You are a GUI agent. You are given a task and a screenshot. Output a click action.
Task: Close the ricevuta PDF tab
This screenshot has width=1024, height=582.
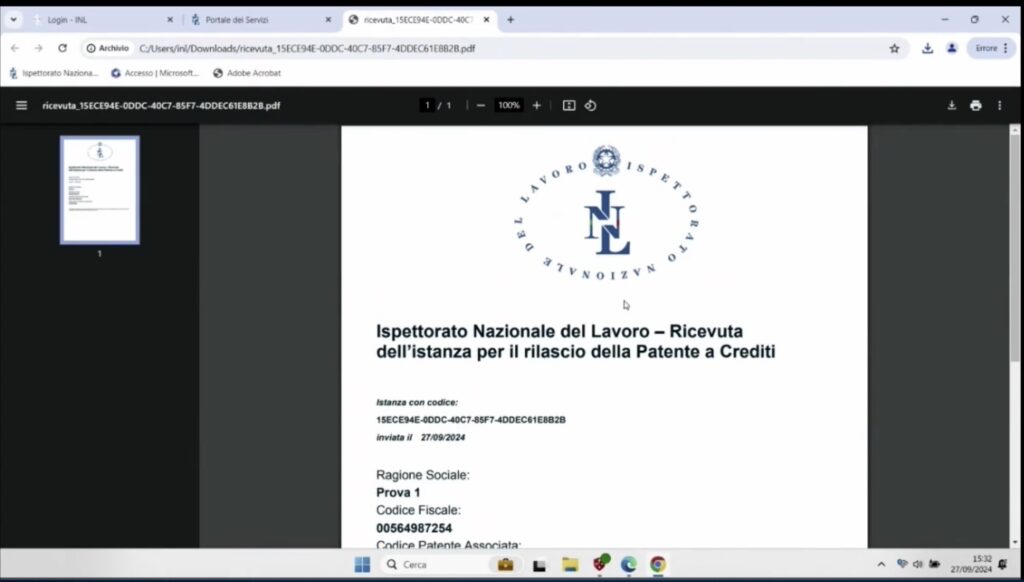tap(487, 20)
